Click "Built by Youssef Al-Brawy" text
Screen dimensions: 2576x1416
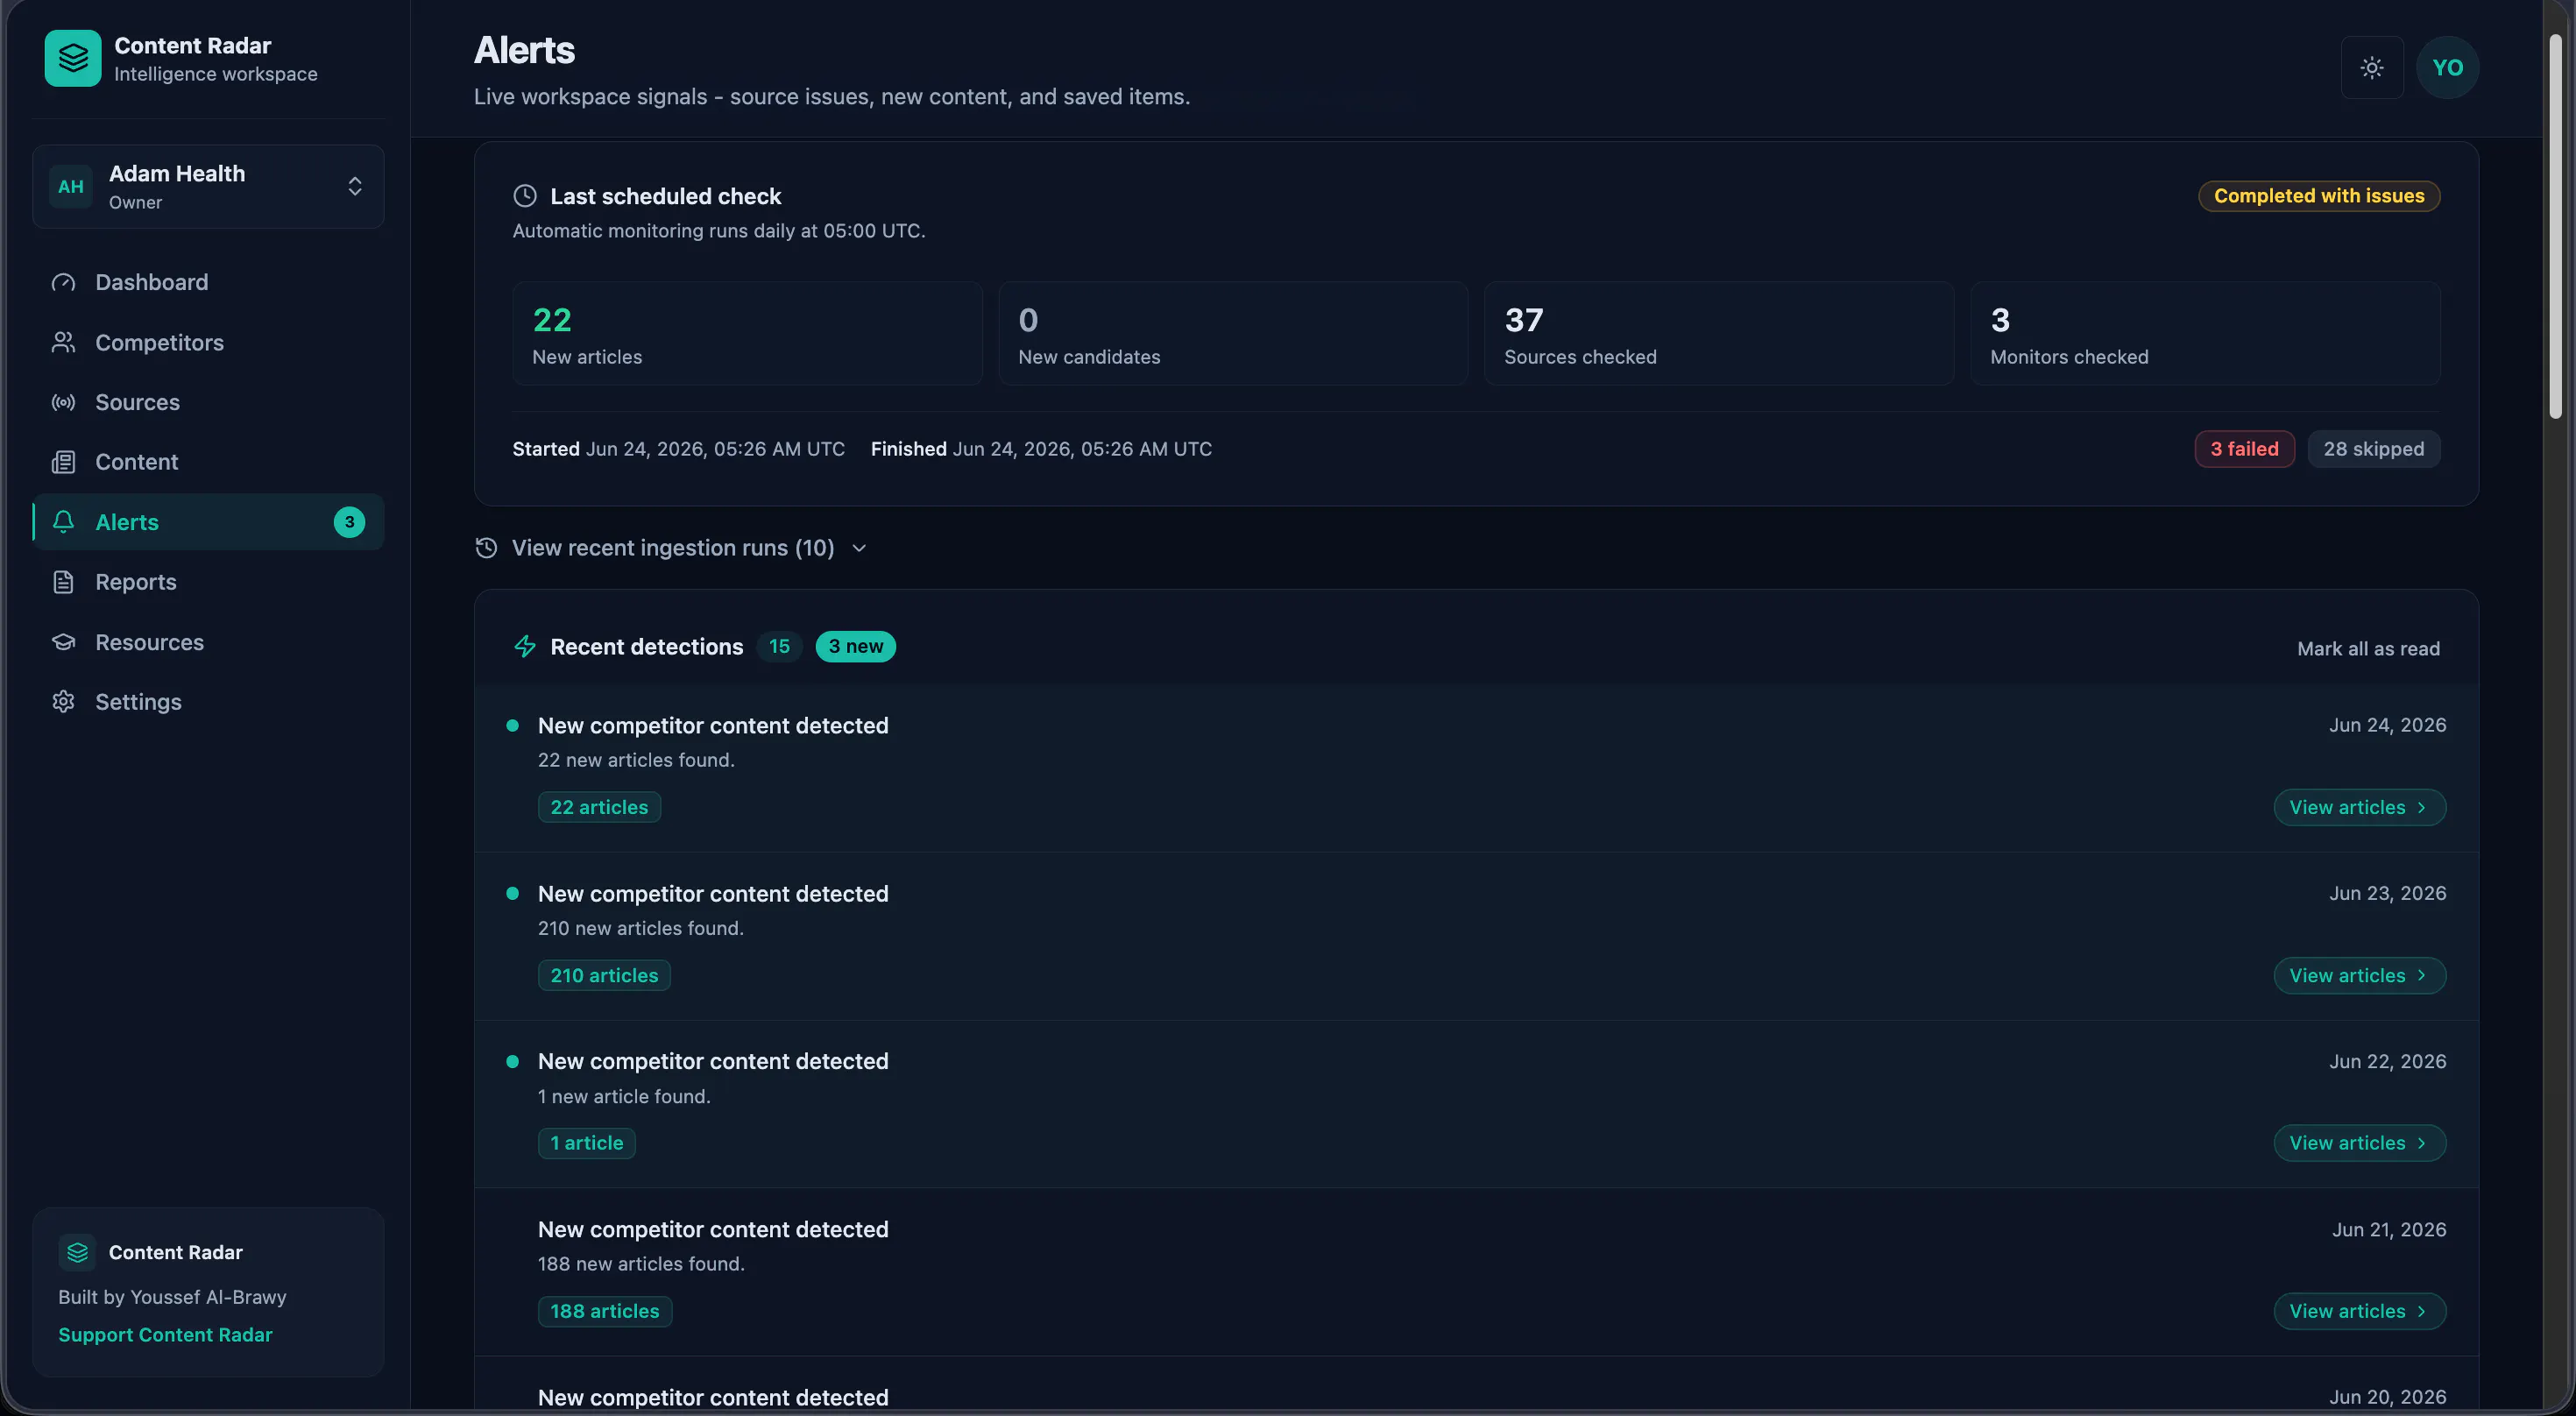172,1297
